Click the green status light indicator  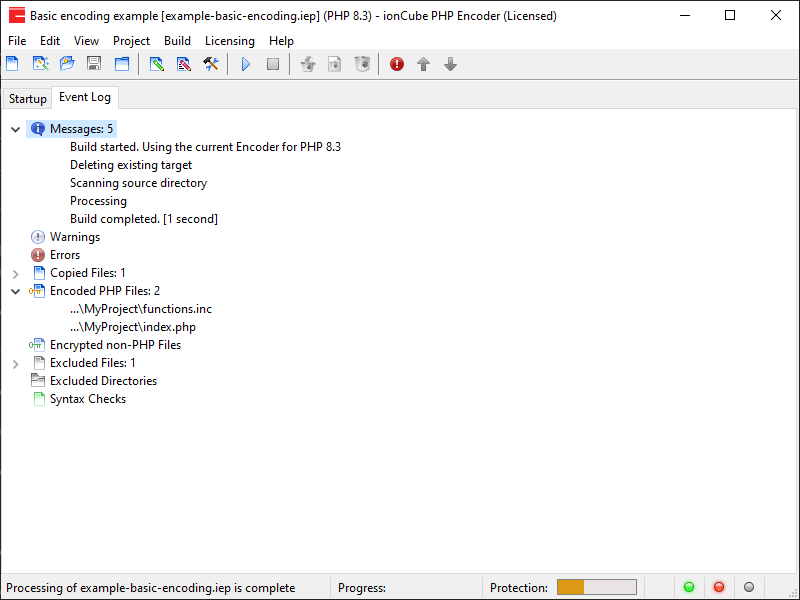coord(689,587)
